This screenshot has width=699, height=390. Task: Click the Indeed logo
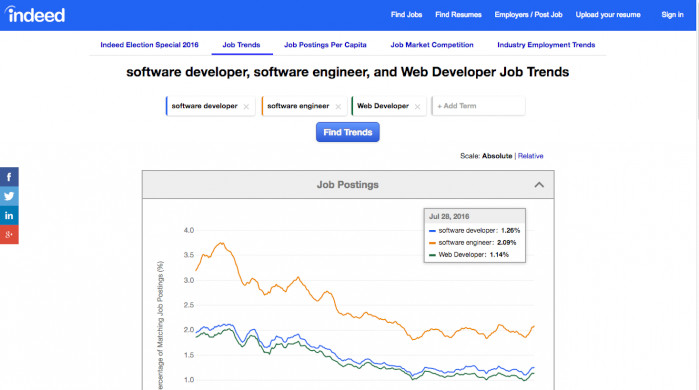click(35, 15)
